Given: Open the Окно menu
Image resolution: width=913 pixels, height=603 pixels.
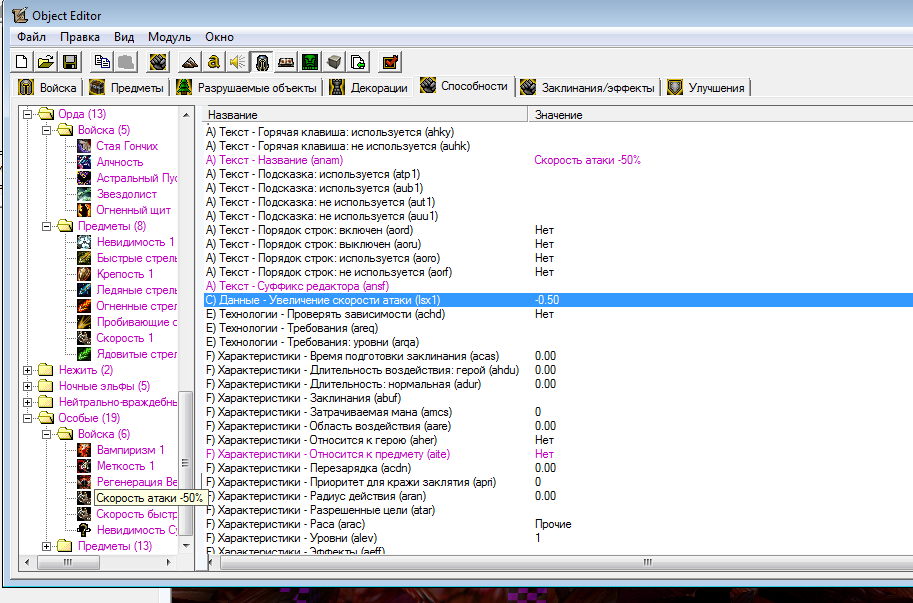Looking at the screenshot, I should click(220, 37).
